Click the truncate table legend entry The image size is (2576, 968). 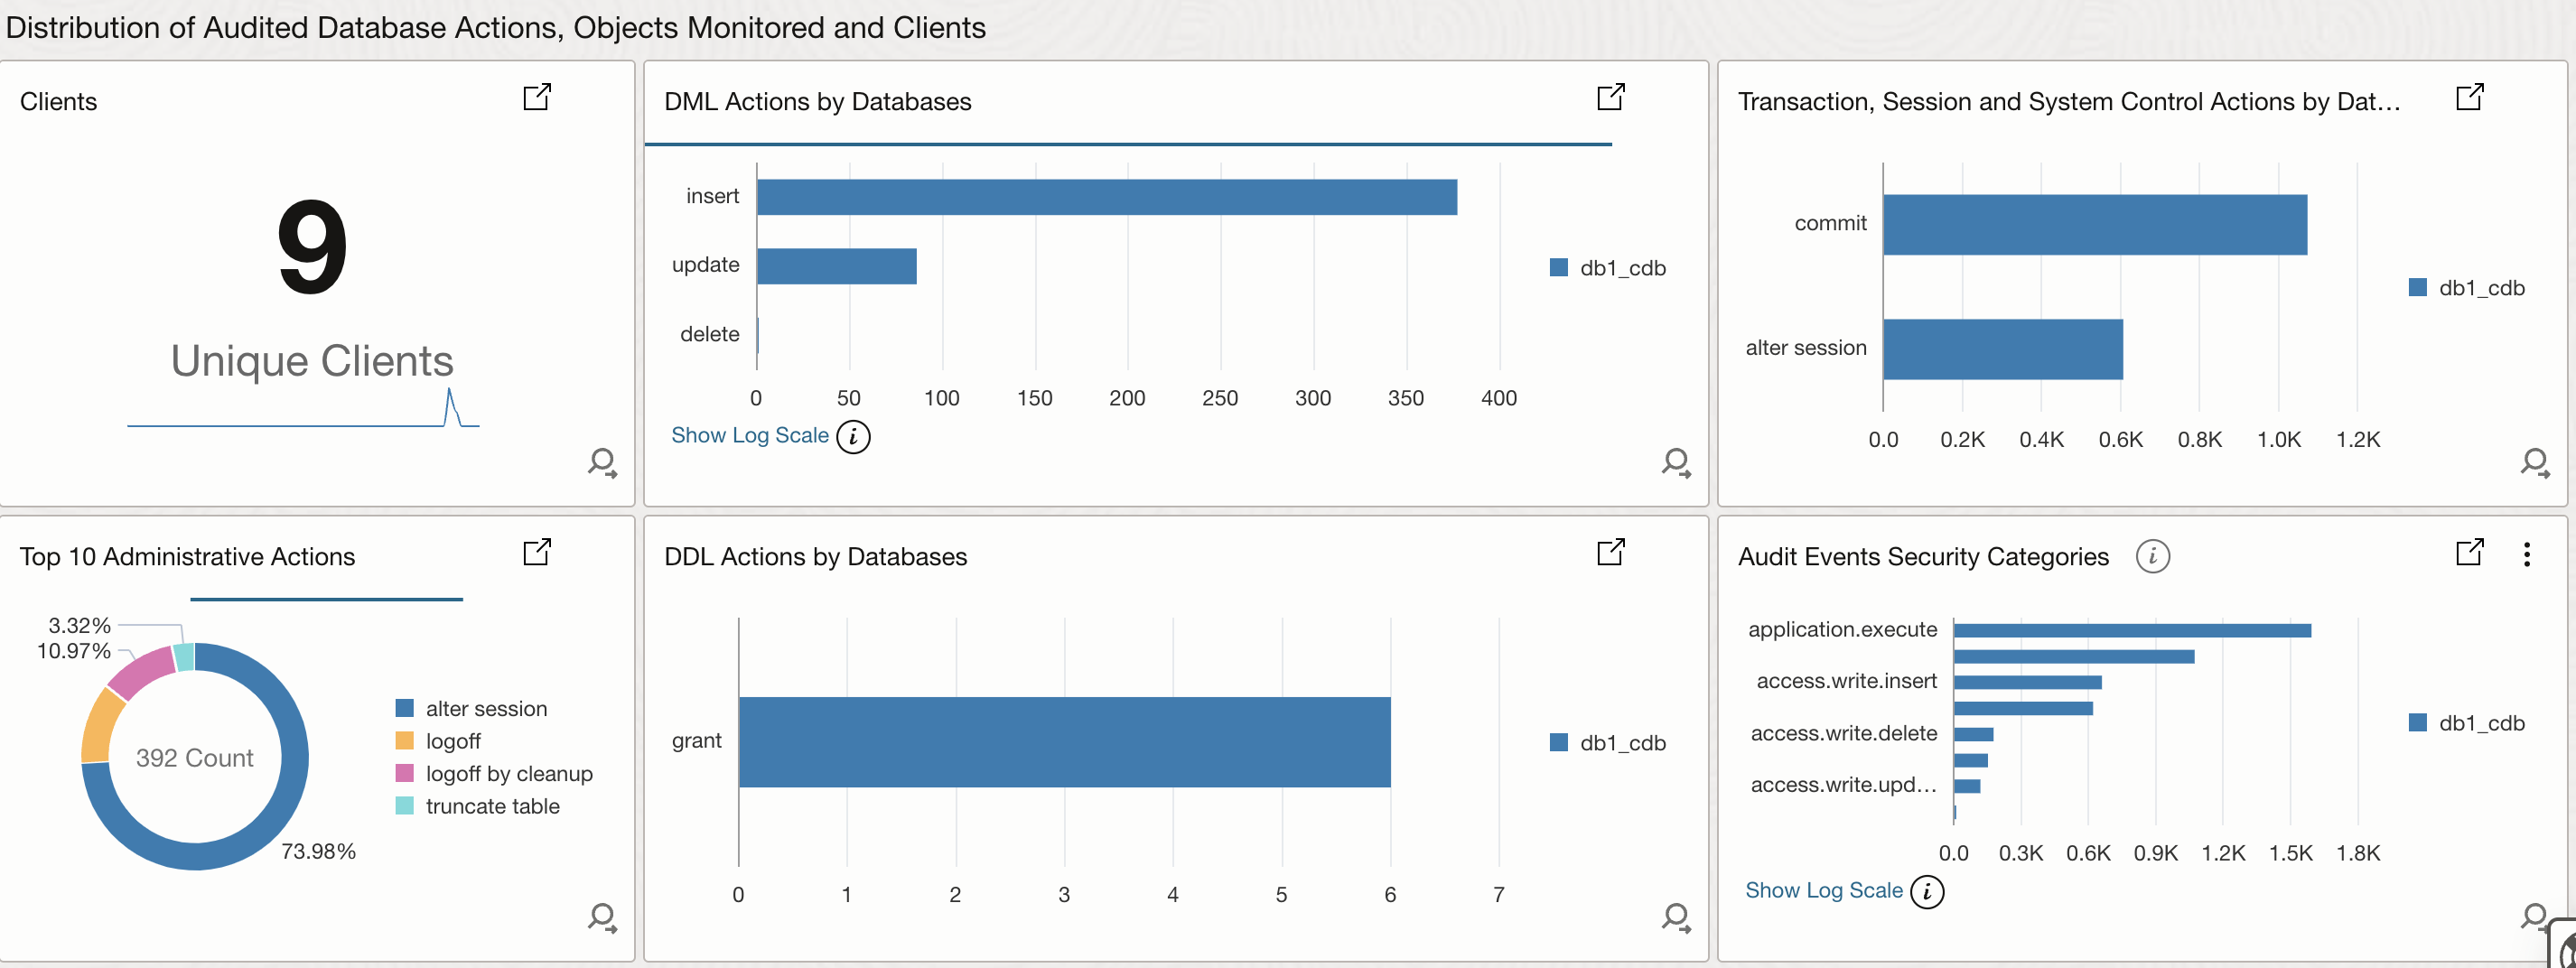point(492,806)
